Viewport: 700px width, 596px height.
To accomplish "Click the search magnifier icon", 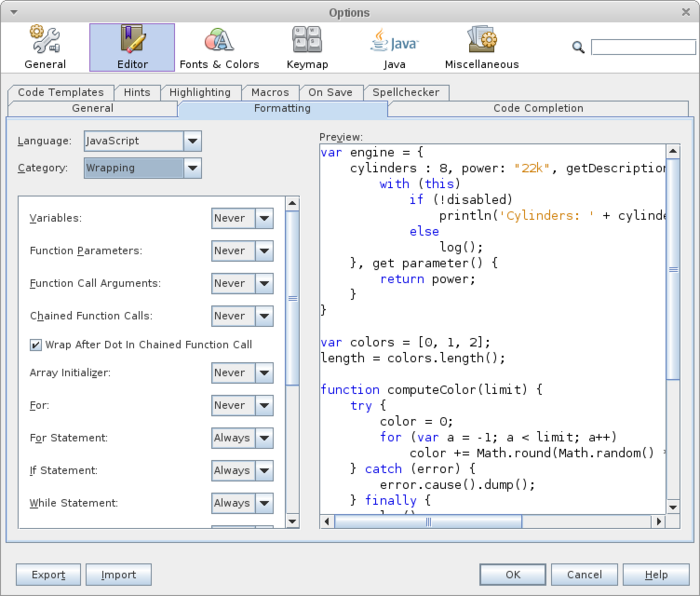I will pos(578,47).
